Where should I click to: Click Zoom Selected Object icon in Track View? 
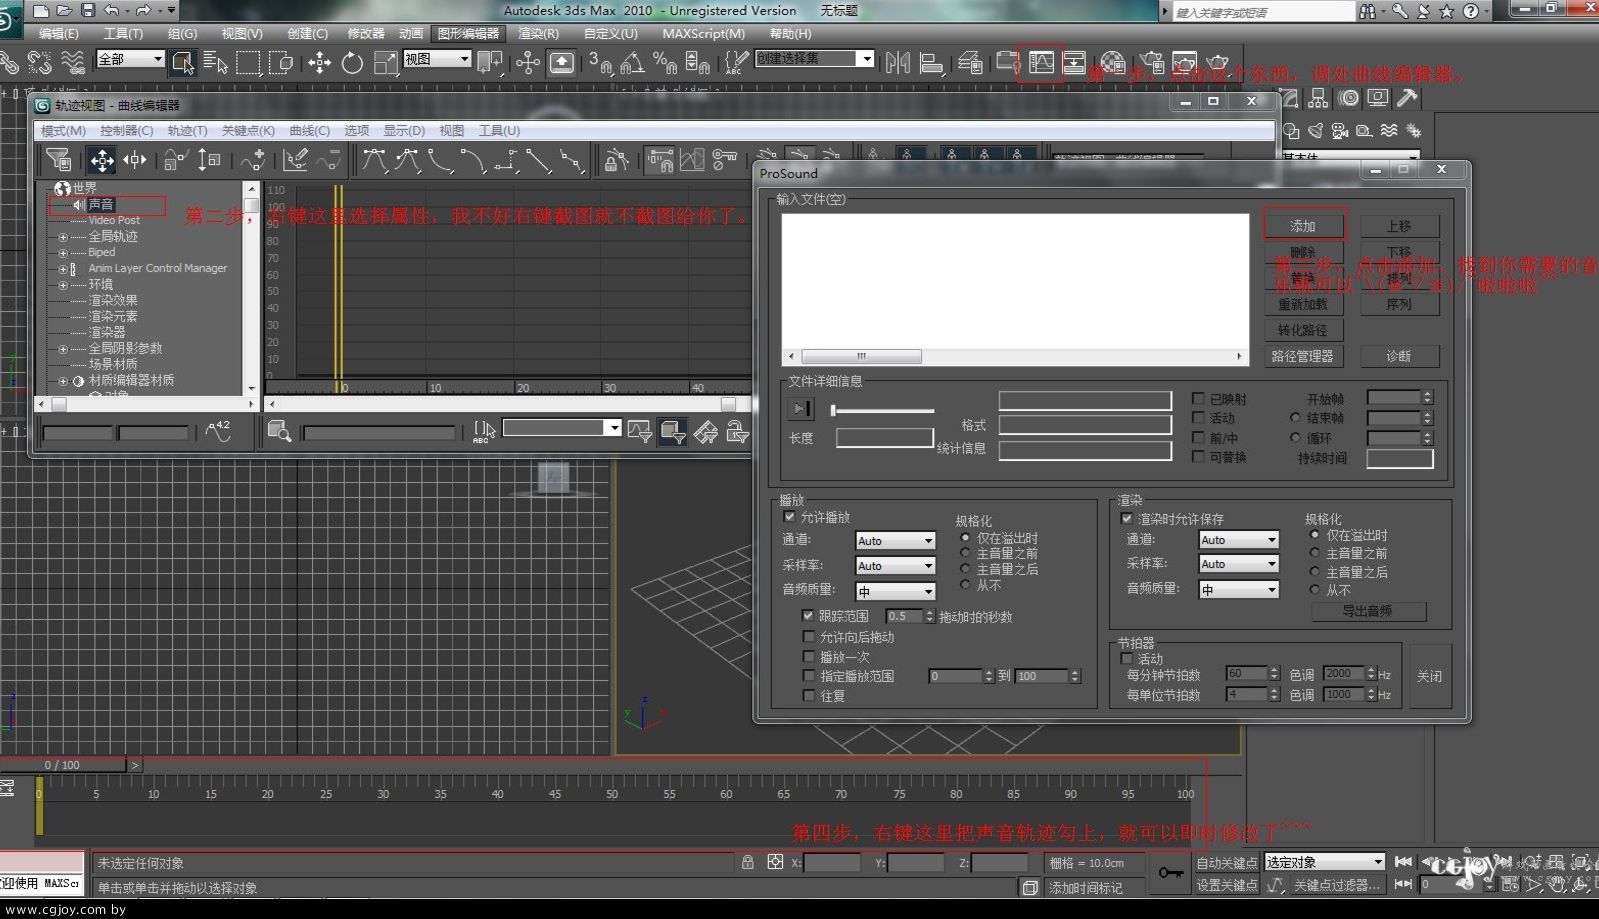coord(279,431)
